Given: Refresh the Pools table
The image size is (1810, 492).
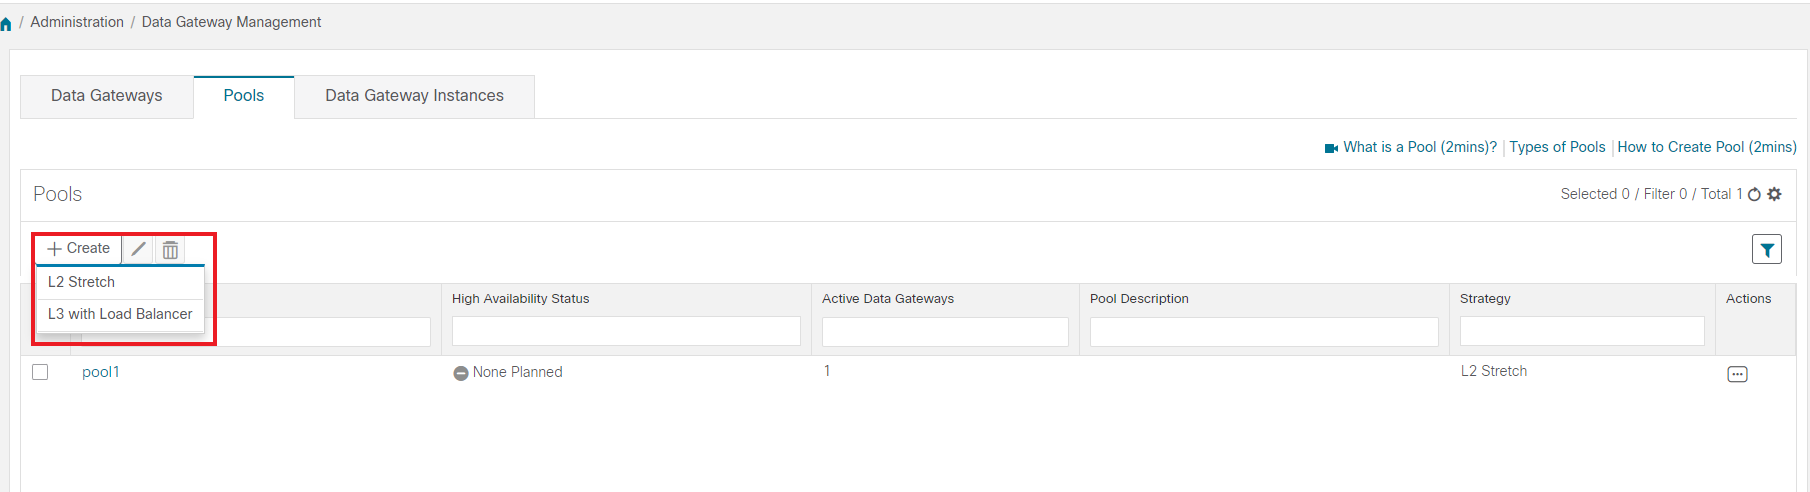Looking at the screenshot, I should coord(1754,195).
